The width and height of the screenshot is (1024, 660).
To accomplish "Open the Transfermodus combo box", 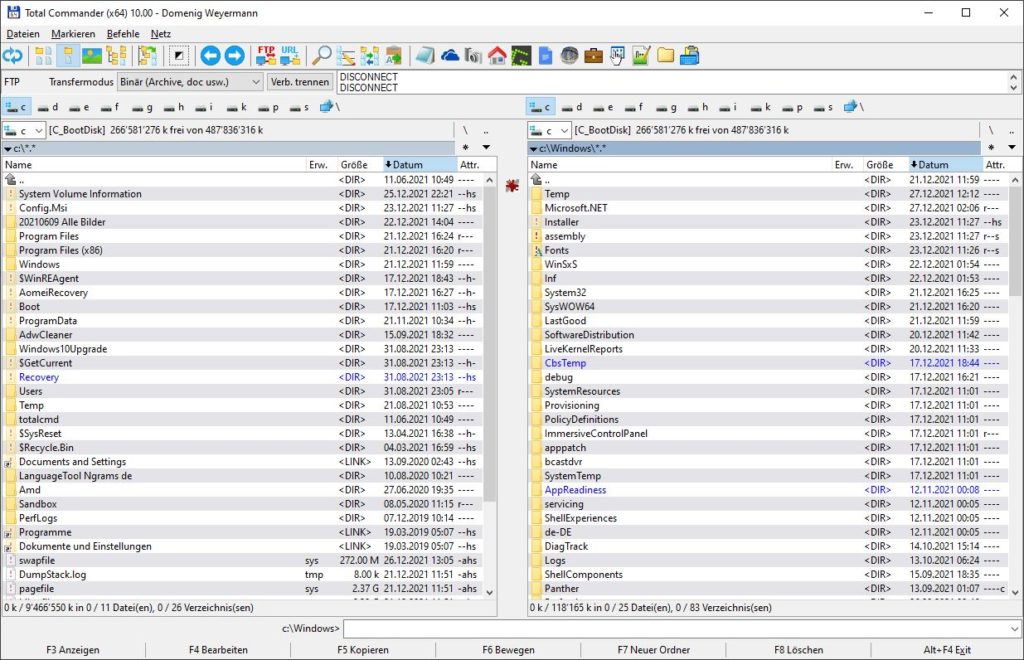I will click(x=190, y=82).
